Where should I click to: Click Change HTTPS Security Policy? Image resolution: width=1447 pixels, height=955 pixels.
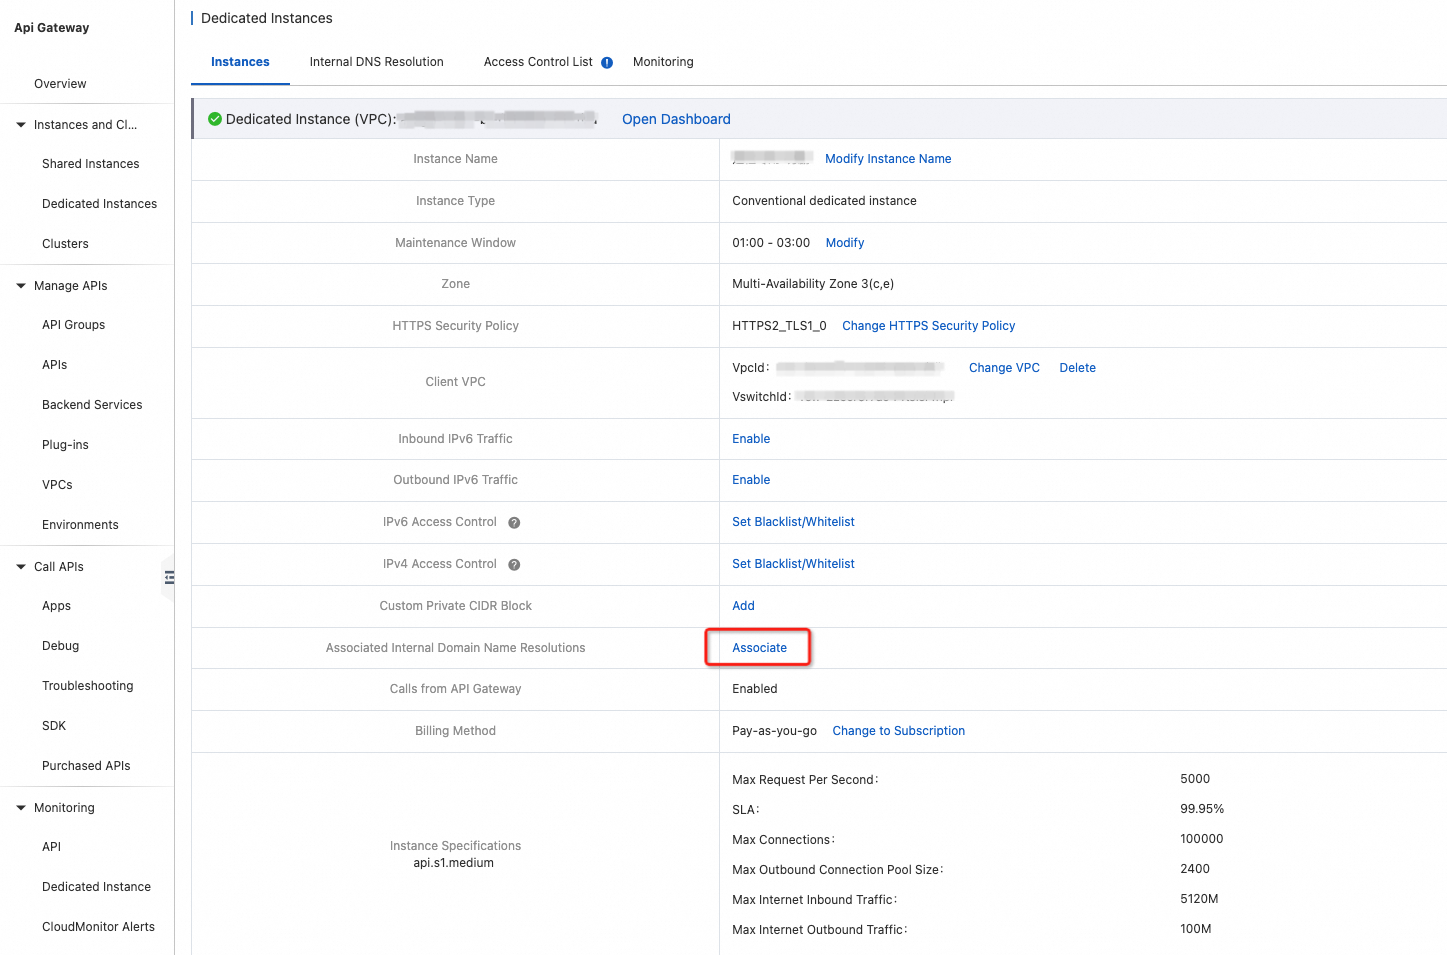[928, 326]
